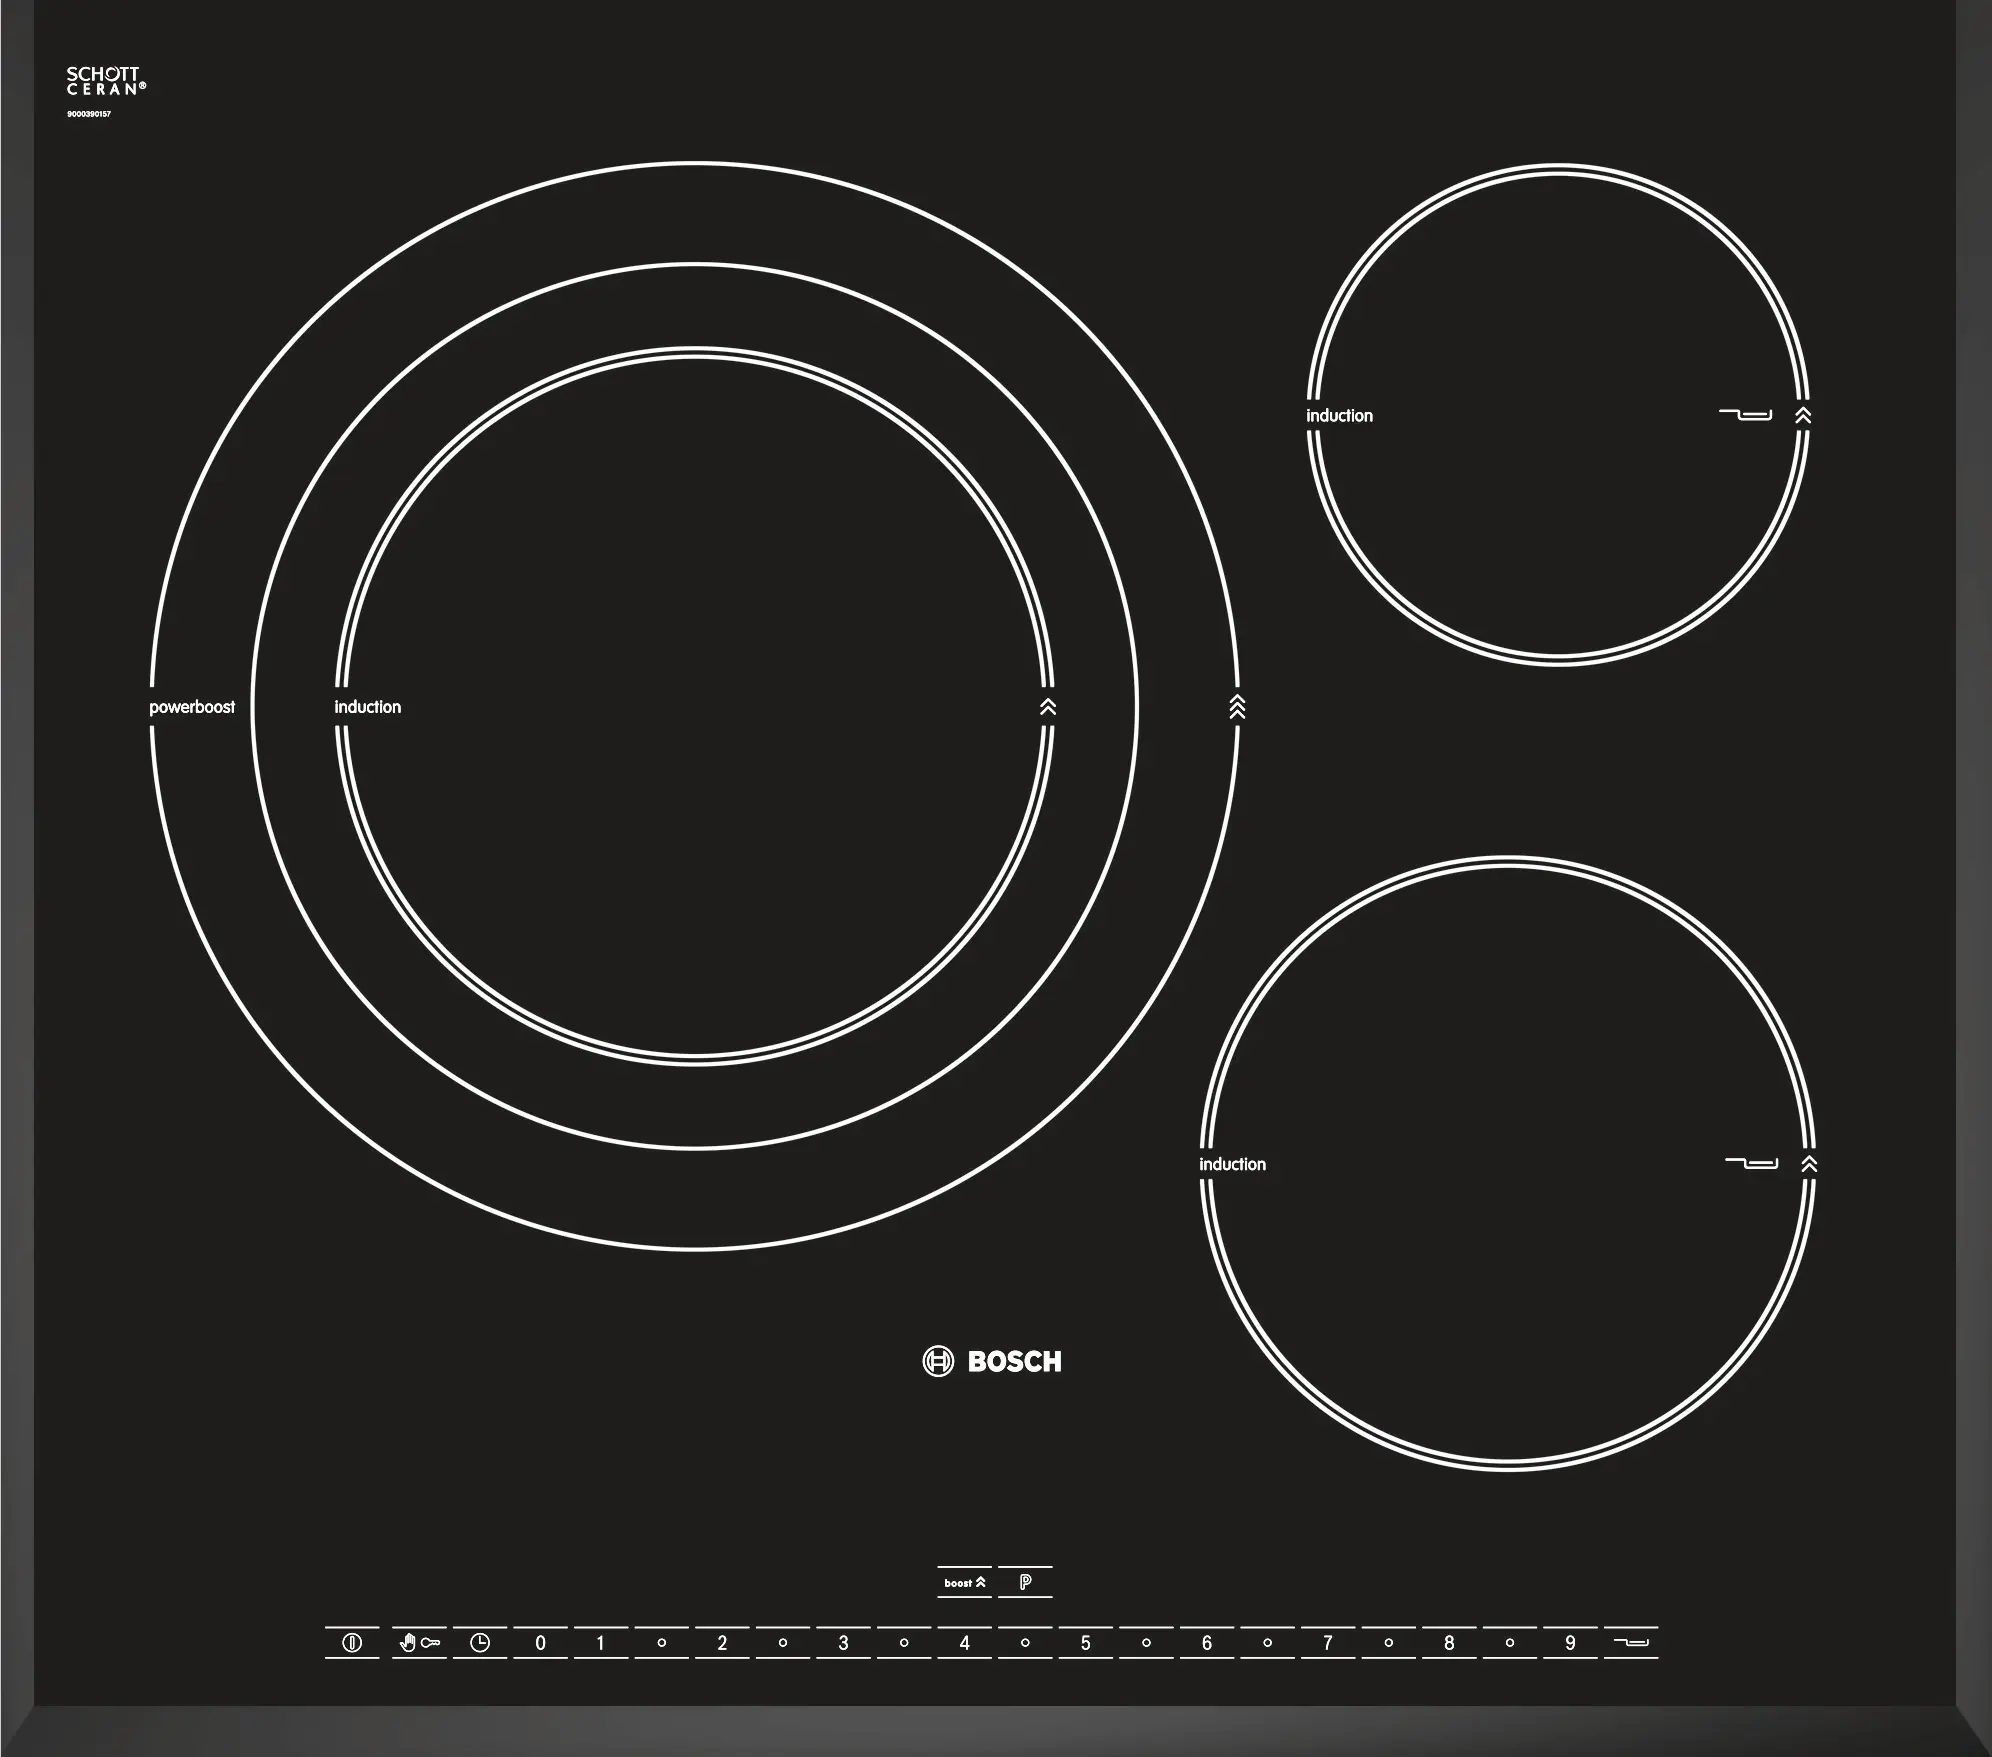The image size is (1992, 1757).
Task: Tap the chevron on the inner left induction ring
Action: click(1047, 707)
